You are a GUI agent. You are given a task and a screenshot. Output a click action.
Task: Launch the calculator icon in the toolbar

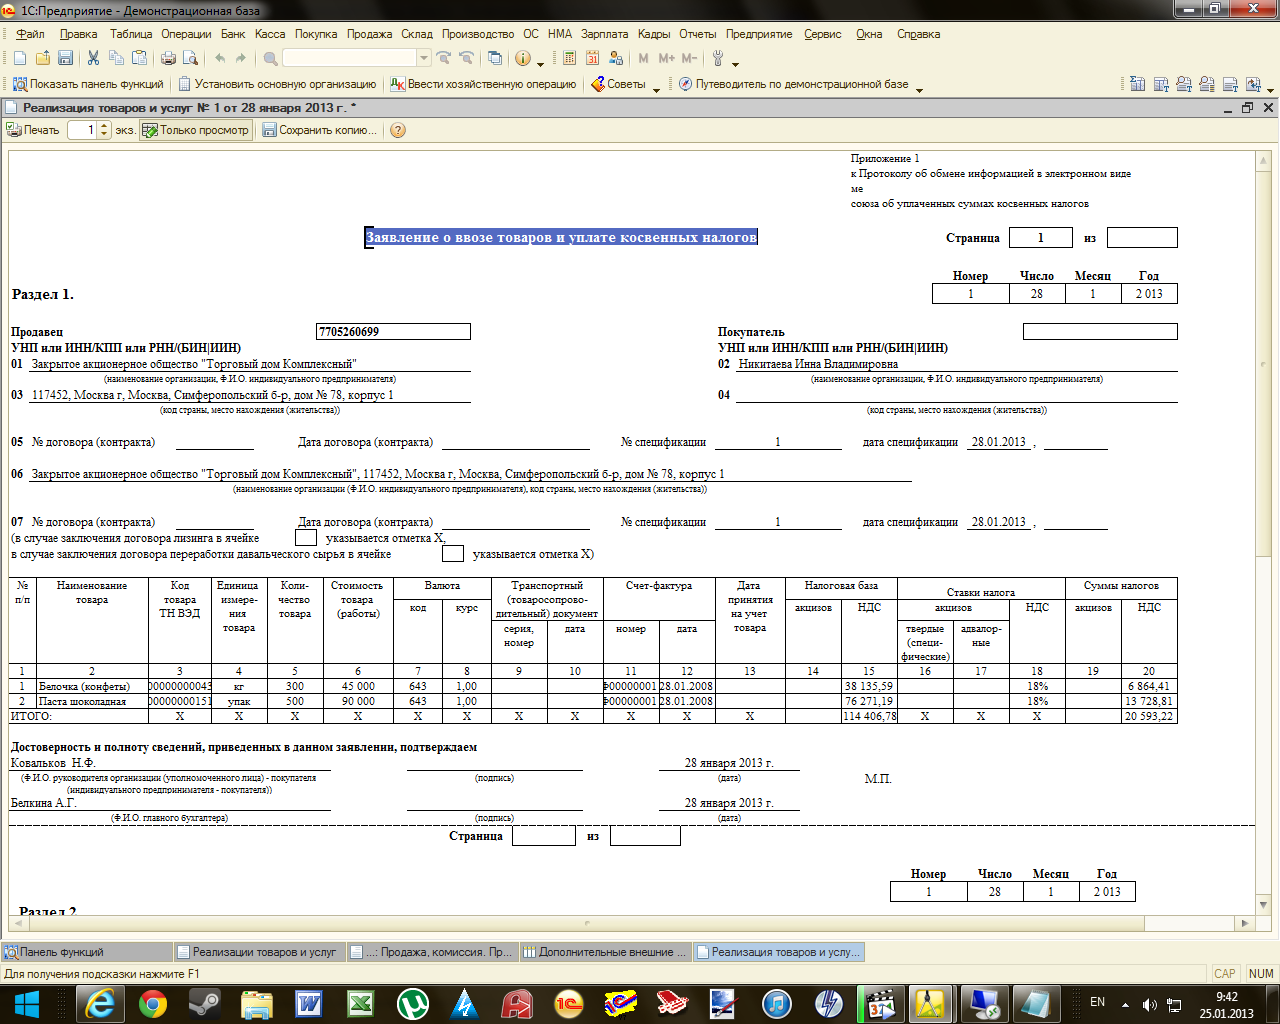(569, 58)
